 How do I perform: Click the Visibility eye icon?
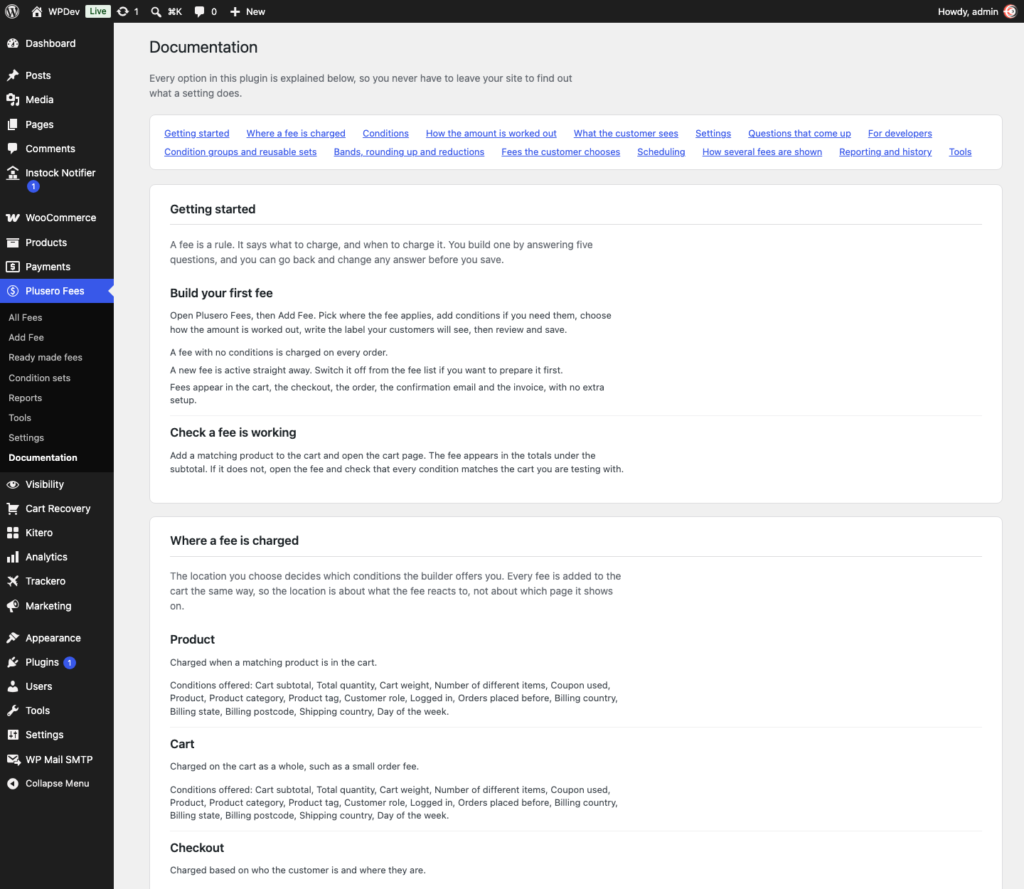12,484
